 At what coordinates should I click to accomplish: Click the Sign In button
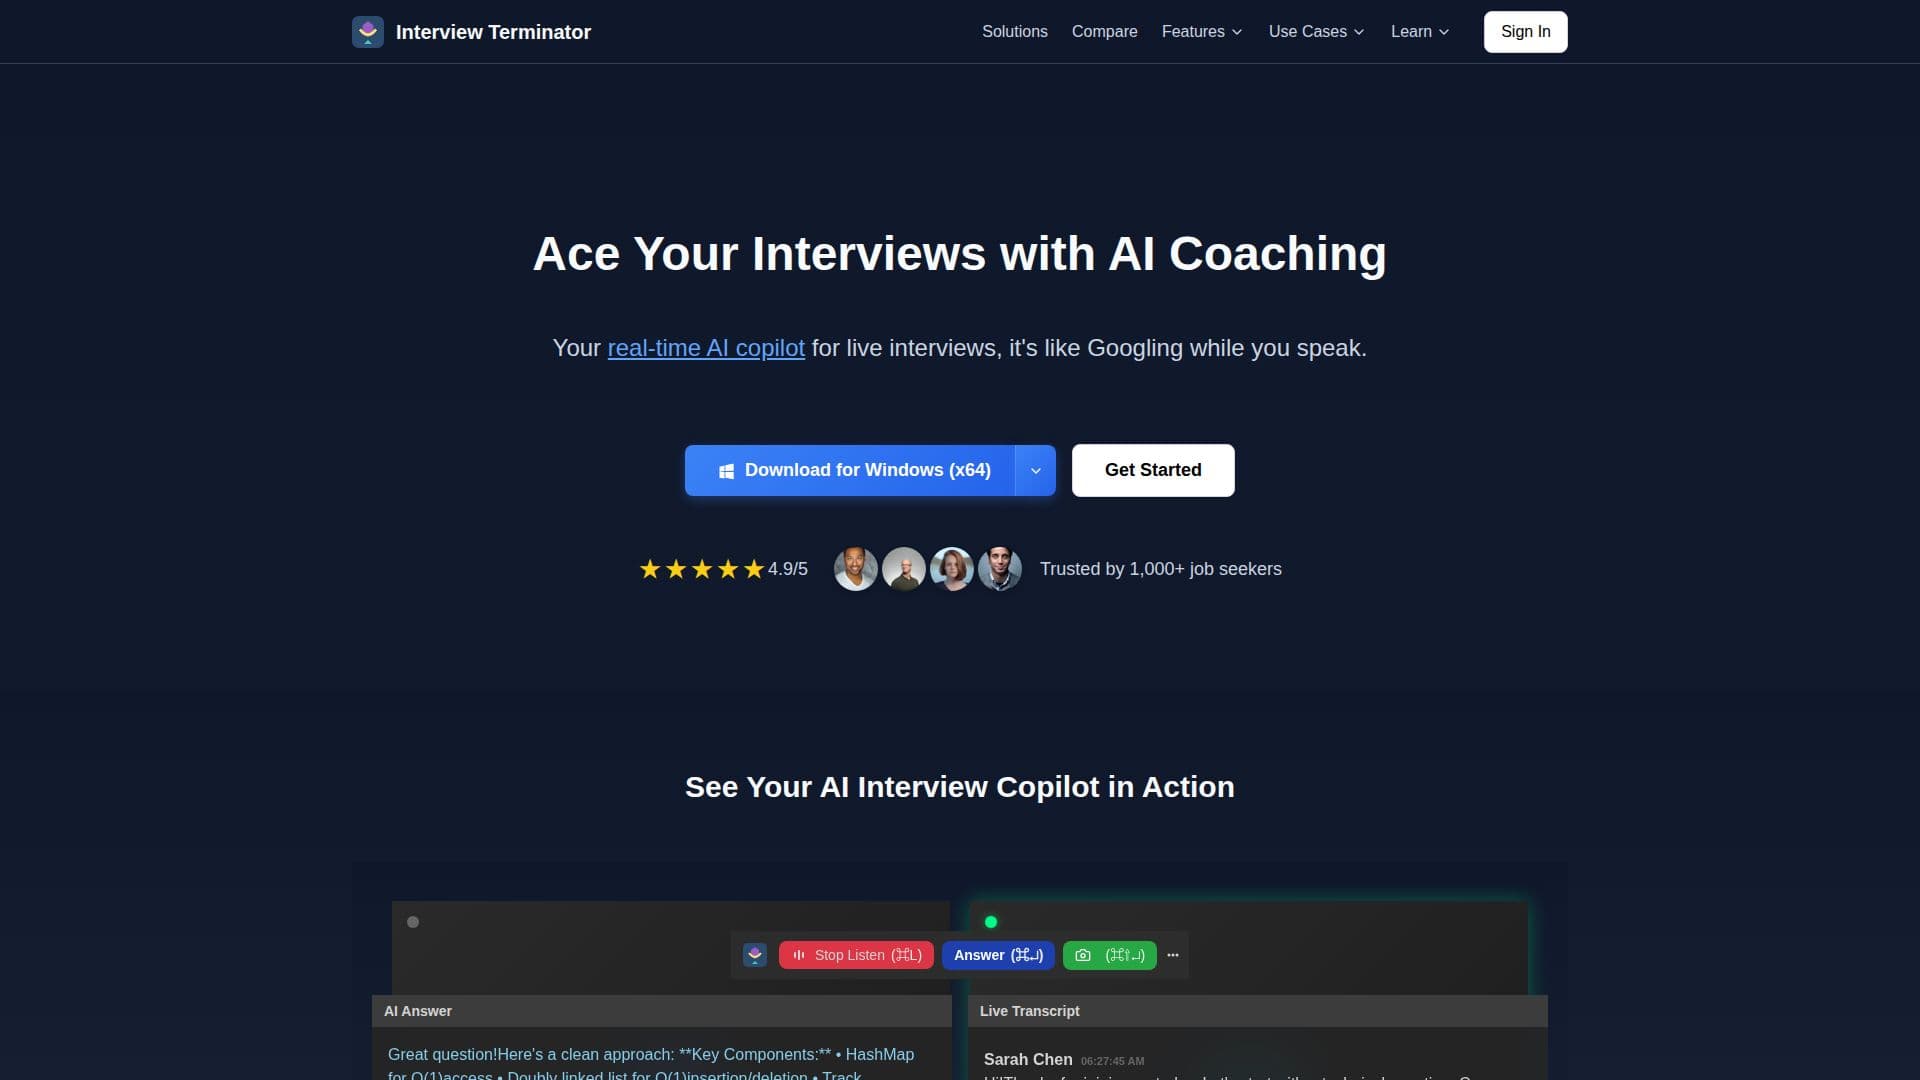pos(1525,32)
